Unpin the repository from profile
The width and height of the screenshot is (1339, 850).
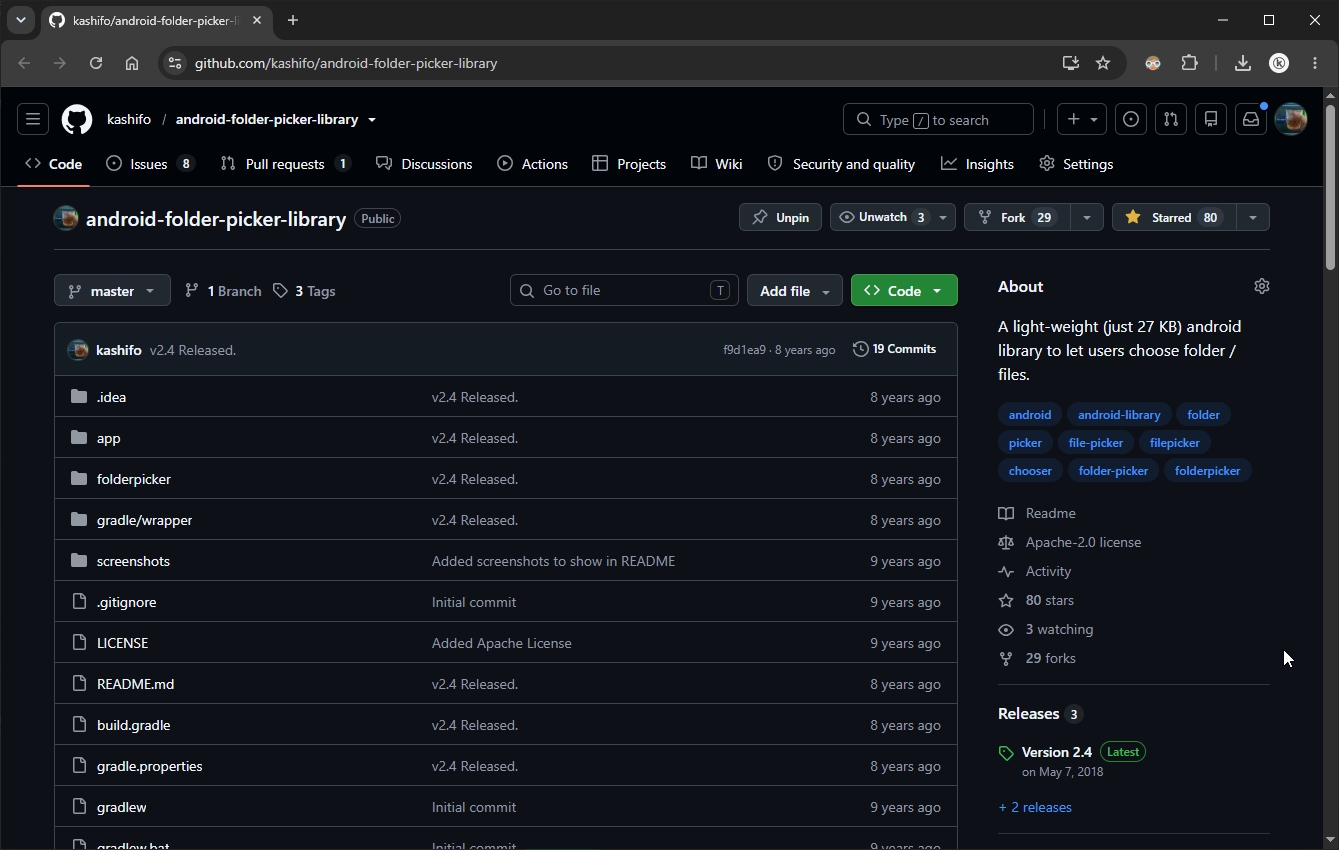[781, 217]
